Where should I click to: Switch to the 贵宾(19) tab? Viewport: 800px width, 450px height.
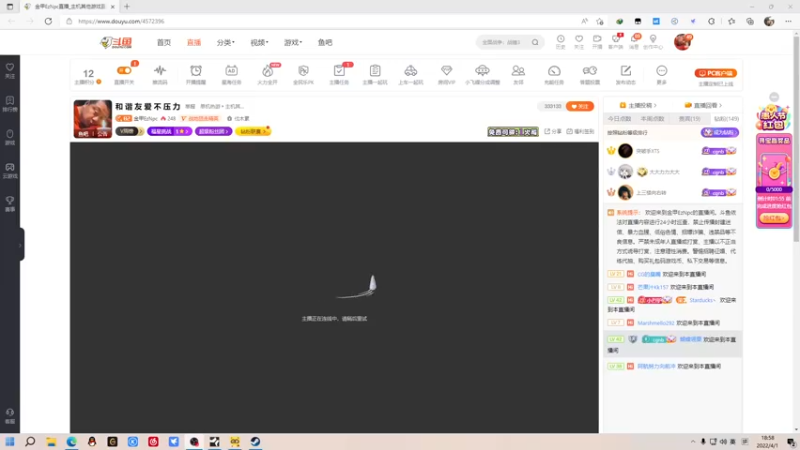[x=689, y=118]
